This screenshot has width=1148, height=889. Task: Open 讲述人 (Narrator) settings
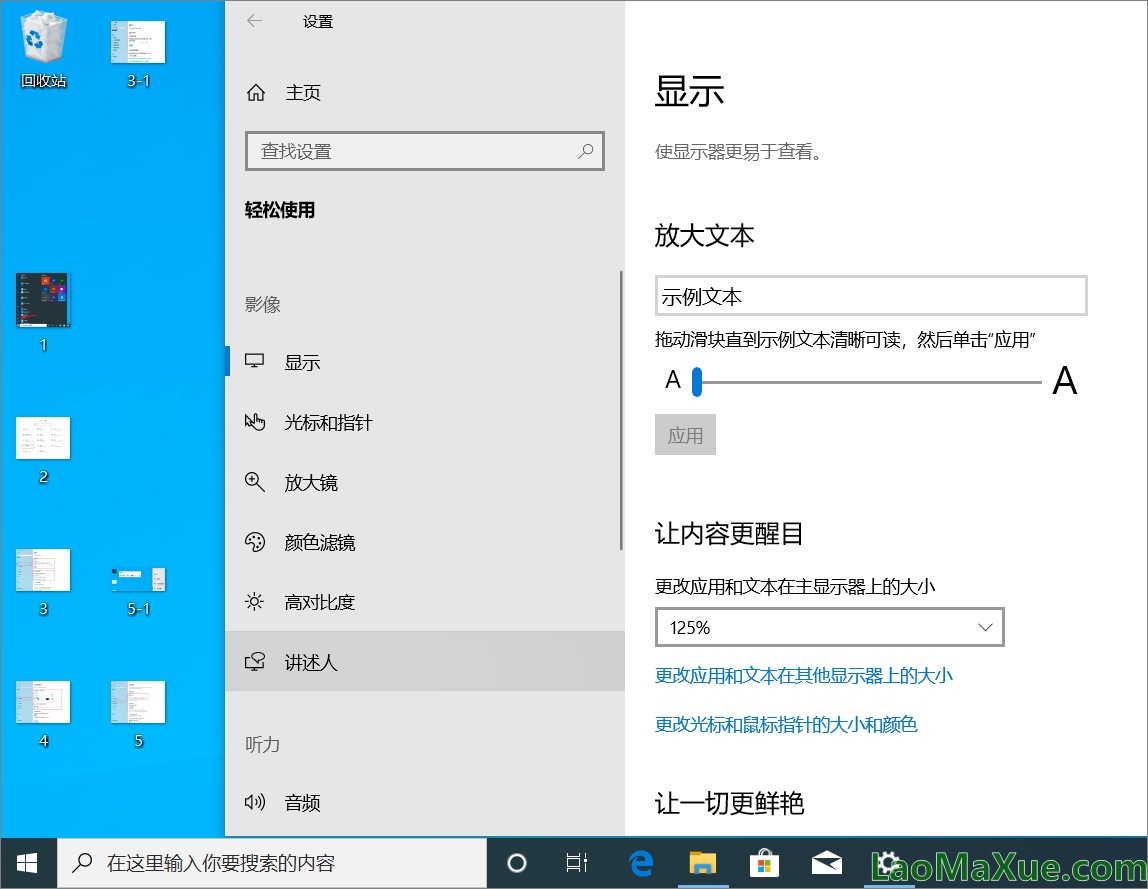310,661
